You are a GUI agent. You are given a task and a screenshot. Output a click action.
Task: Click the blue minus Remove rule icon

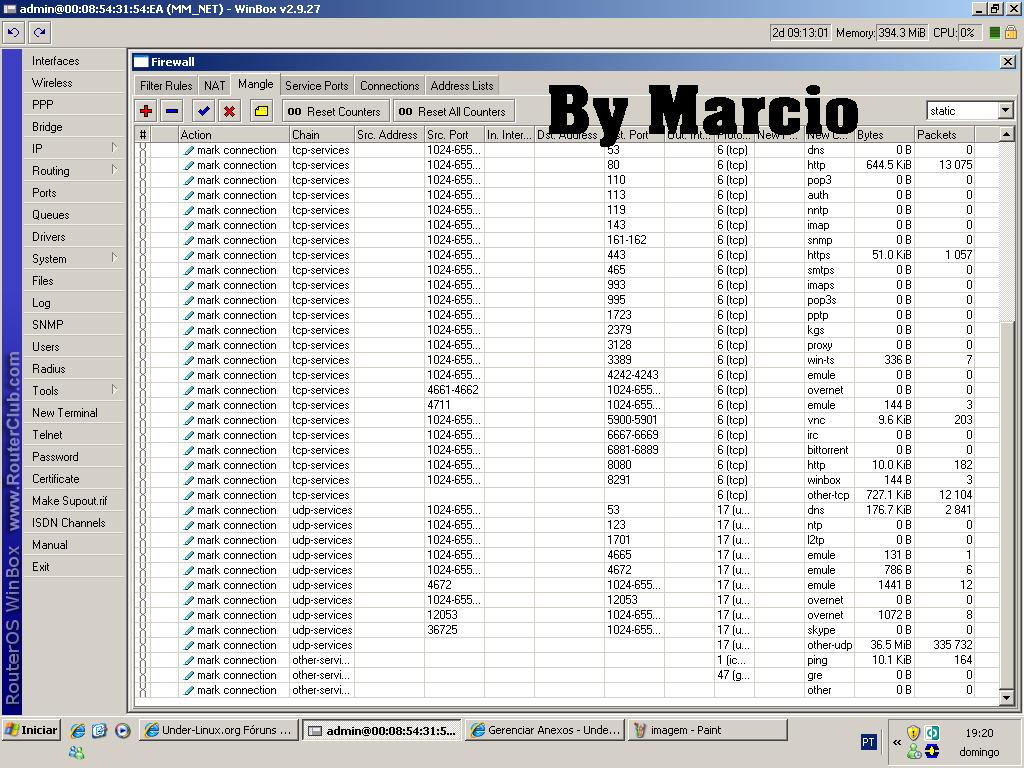coord(172,111)
